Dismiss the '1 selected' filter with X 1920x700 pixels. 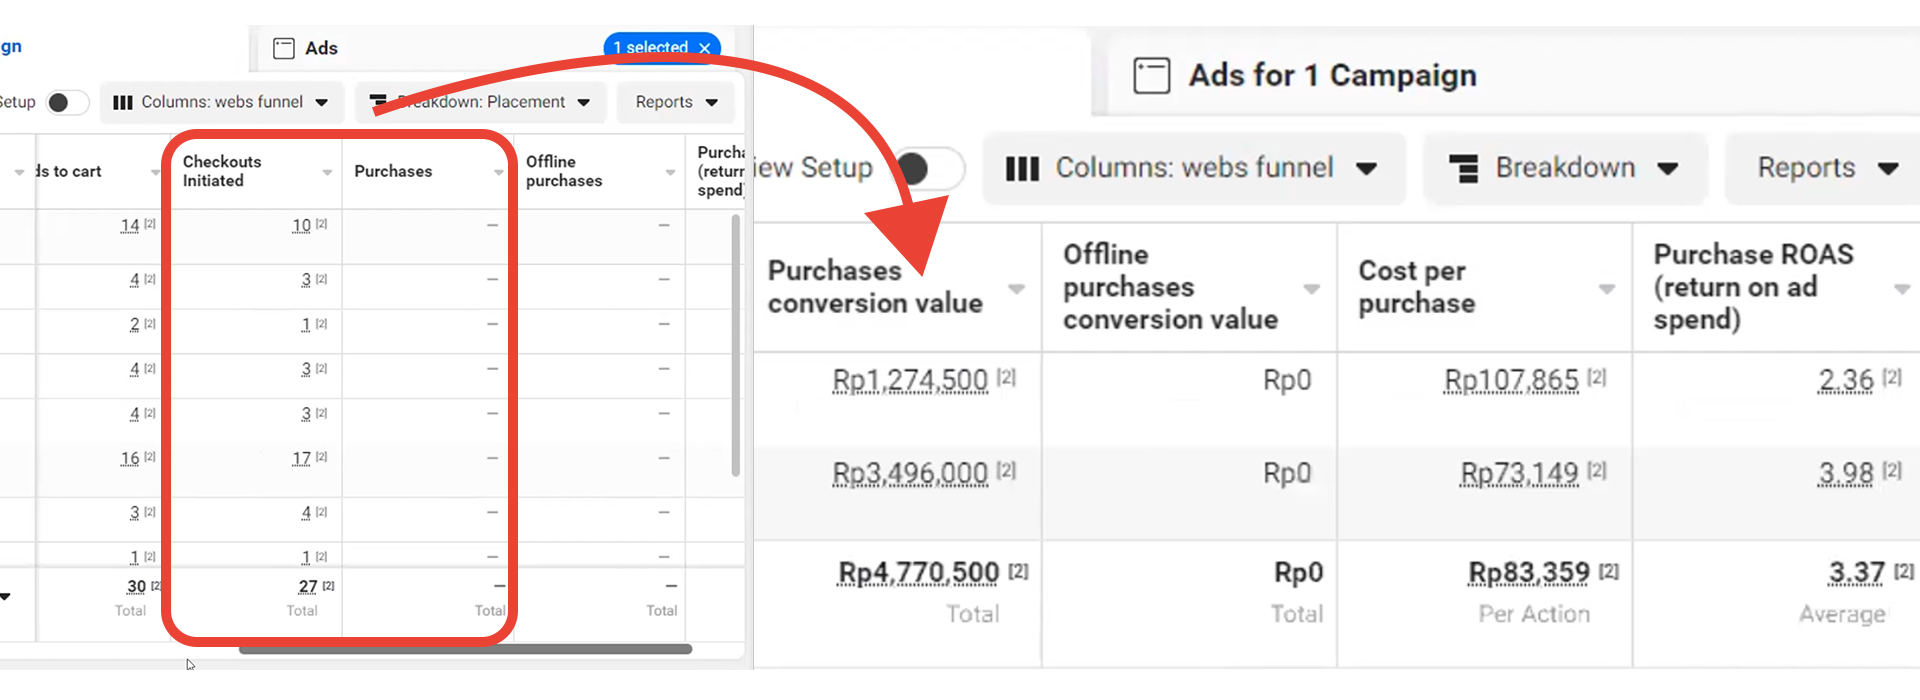(x=705, y=48)
